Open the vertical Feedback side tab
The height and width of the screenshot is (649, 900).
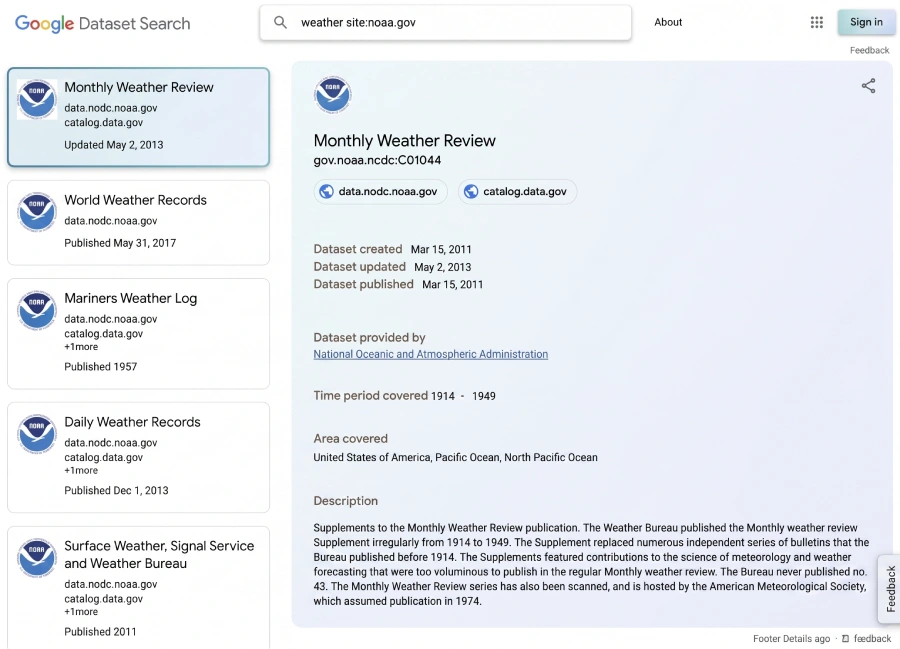tap(889, 589)
